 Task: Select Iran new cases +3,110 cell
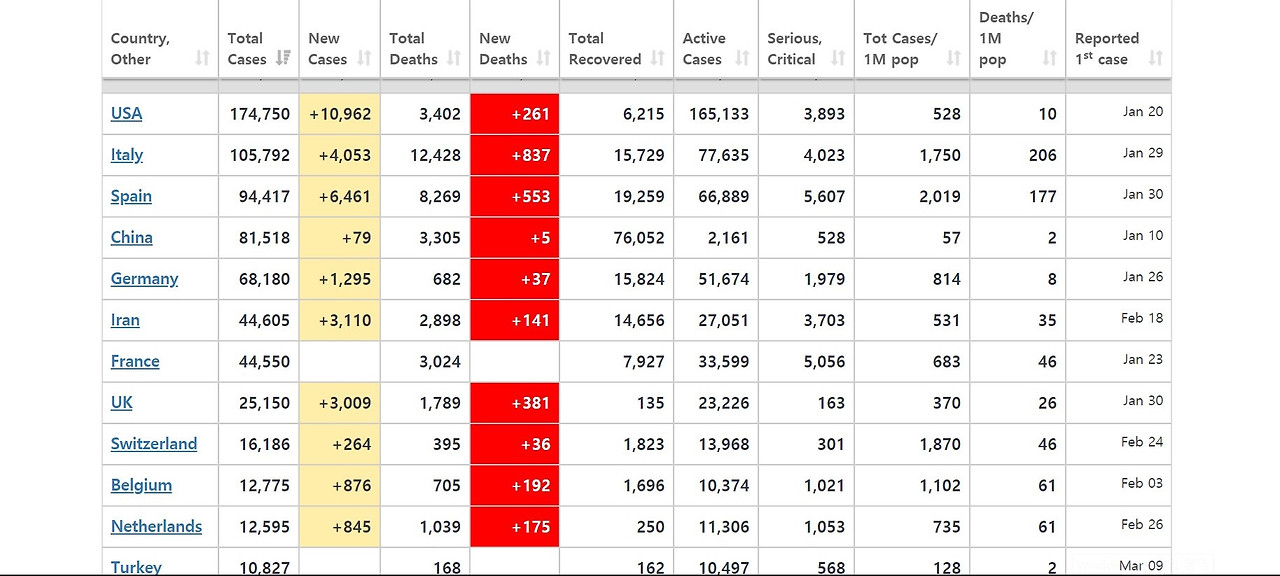point(340,320)
